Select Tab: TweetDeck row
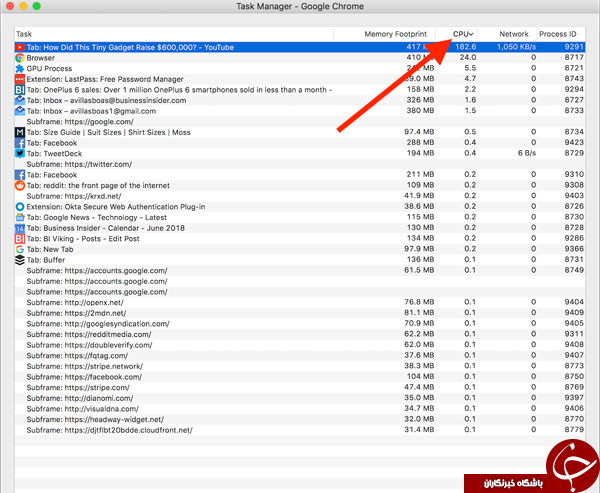600x493 pixels. pos(300,153)
